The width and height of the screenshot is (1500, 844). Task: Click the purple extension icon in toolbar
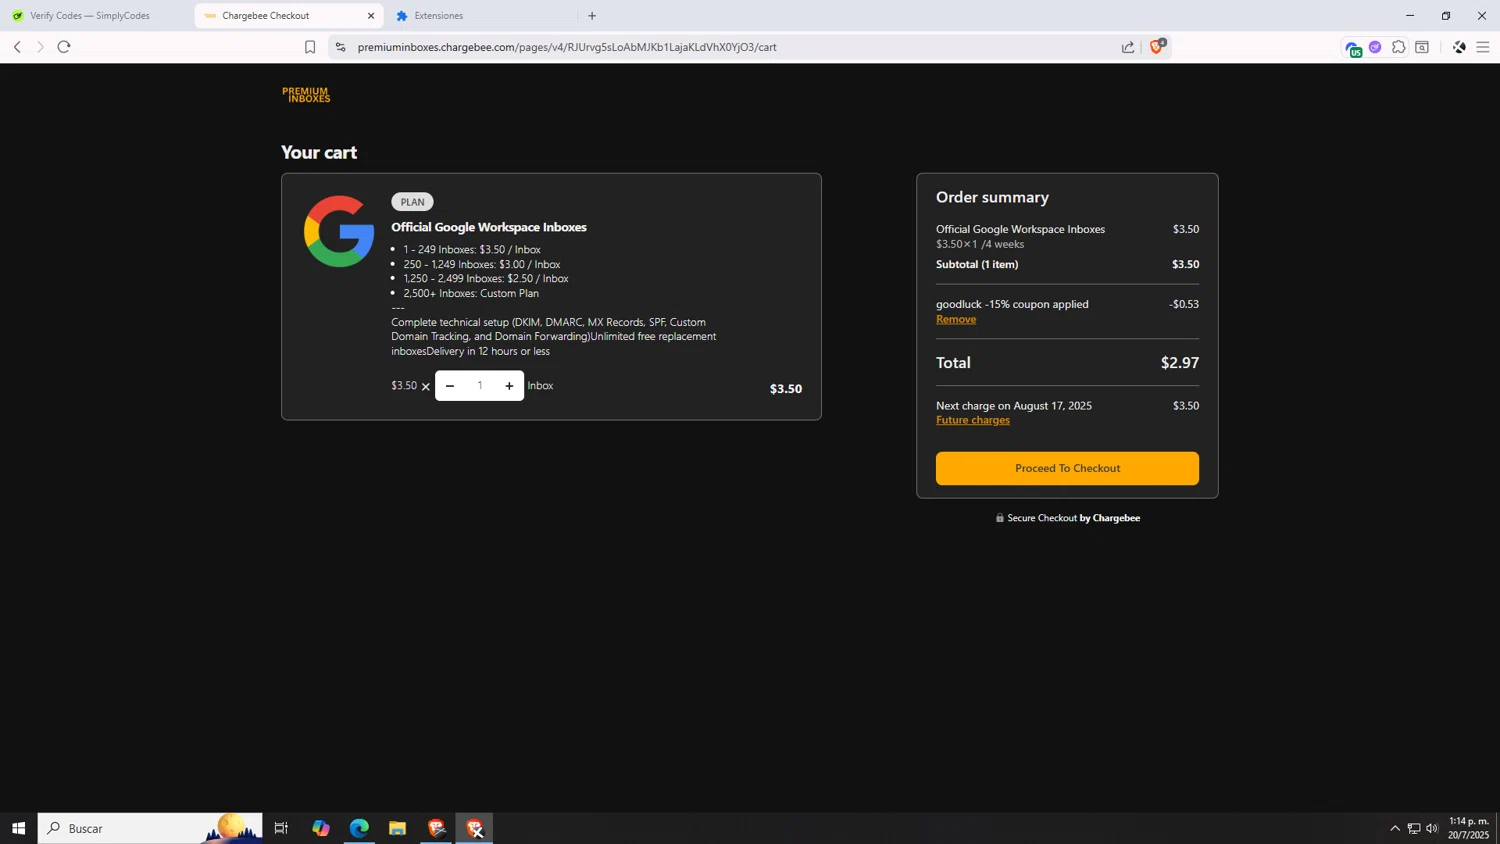(1376, 47)
